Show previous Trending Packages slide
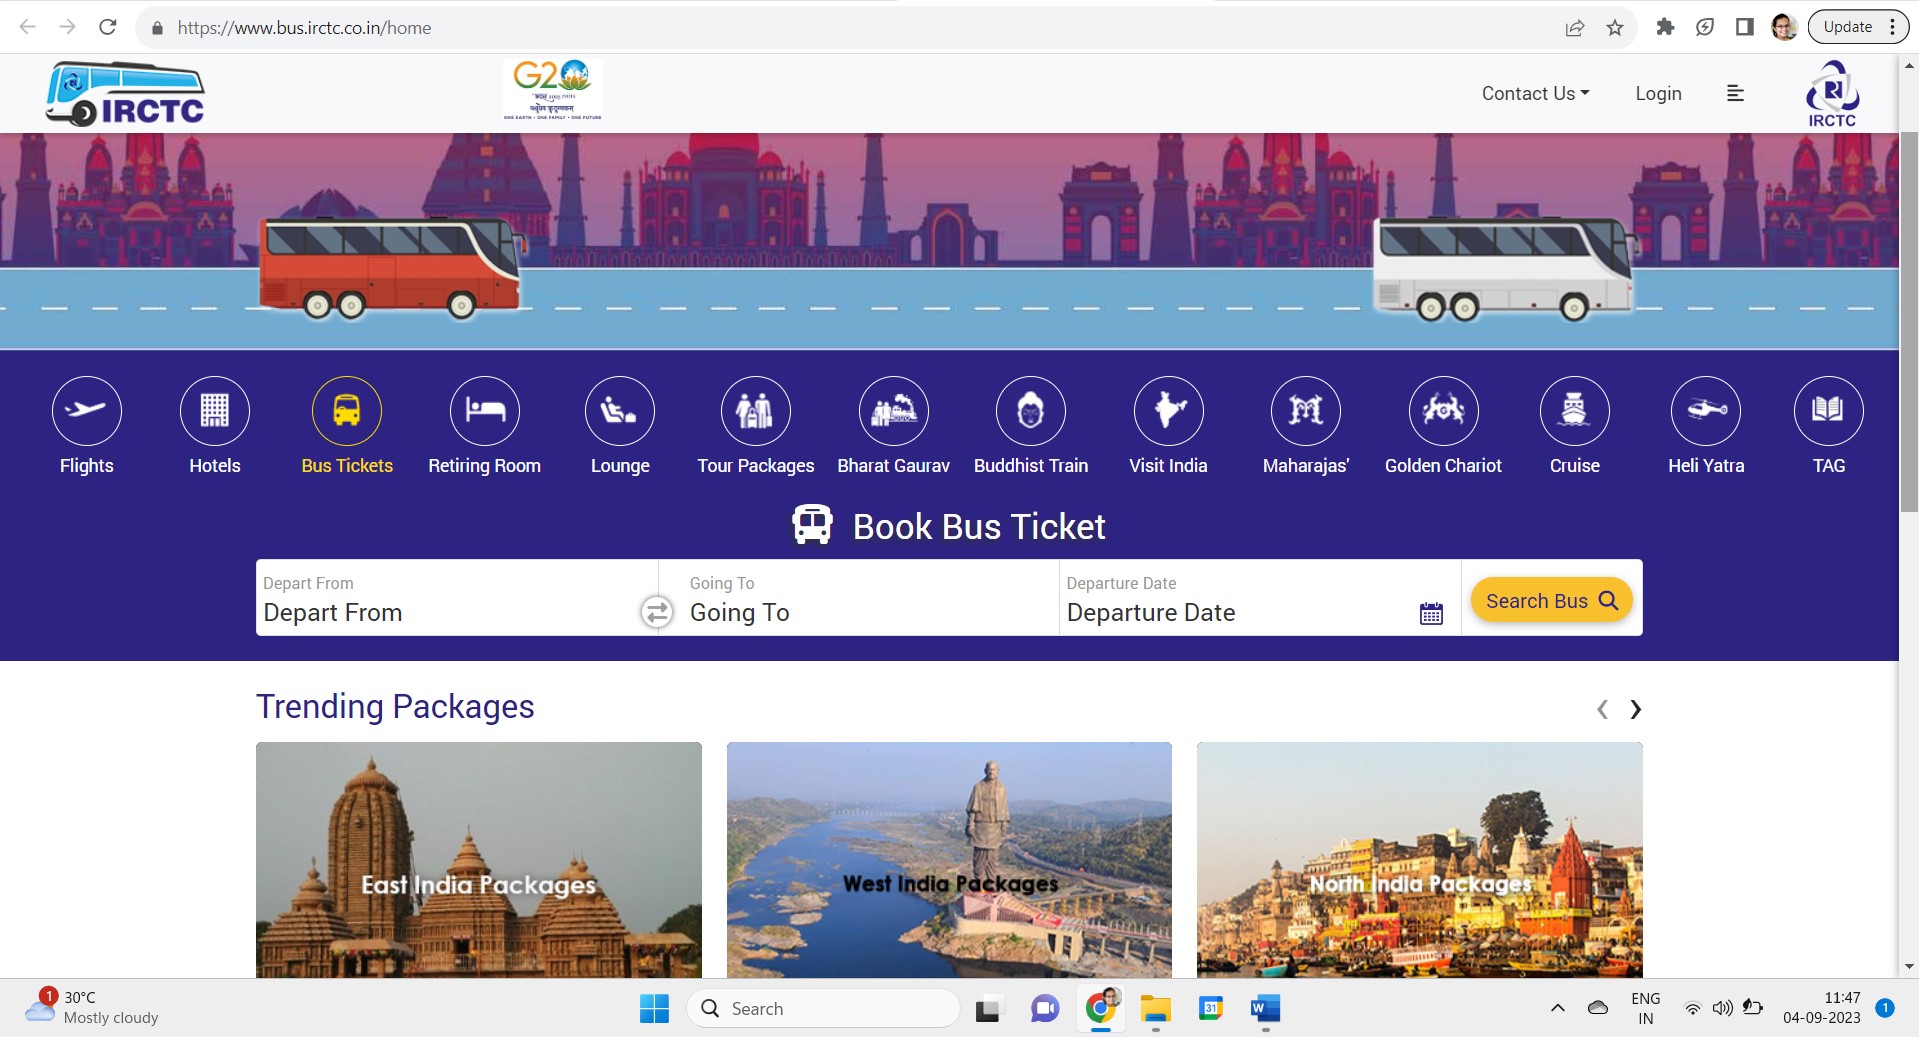Viewport: 1919px width, 1037px height. tap(1602, 709)
